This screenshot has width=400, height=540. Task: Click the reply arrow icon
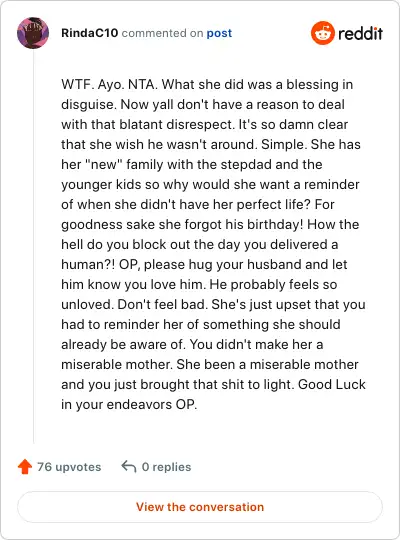coord(129,467)
